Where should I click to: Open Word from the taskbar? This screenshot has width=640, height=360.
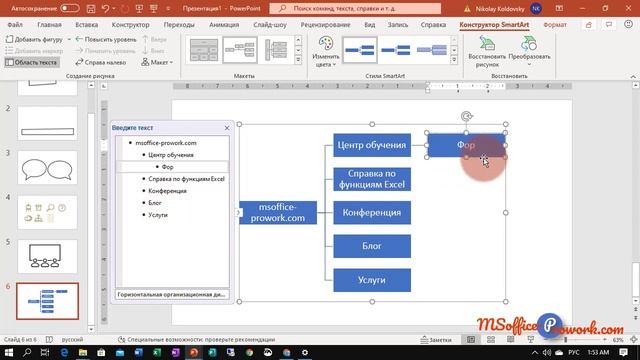point(138,352)
